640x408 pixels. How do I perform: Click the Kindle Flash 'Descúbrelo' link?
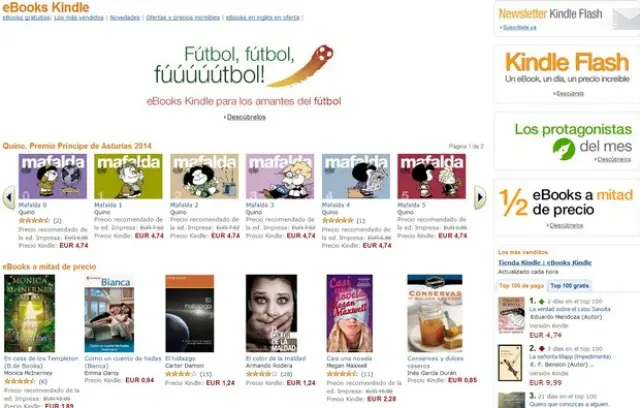(x=570, y=93)
